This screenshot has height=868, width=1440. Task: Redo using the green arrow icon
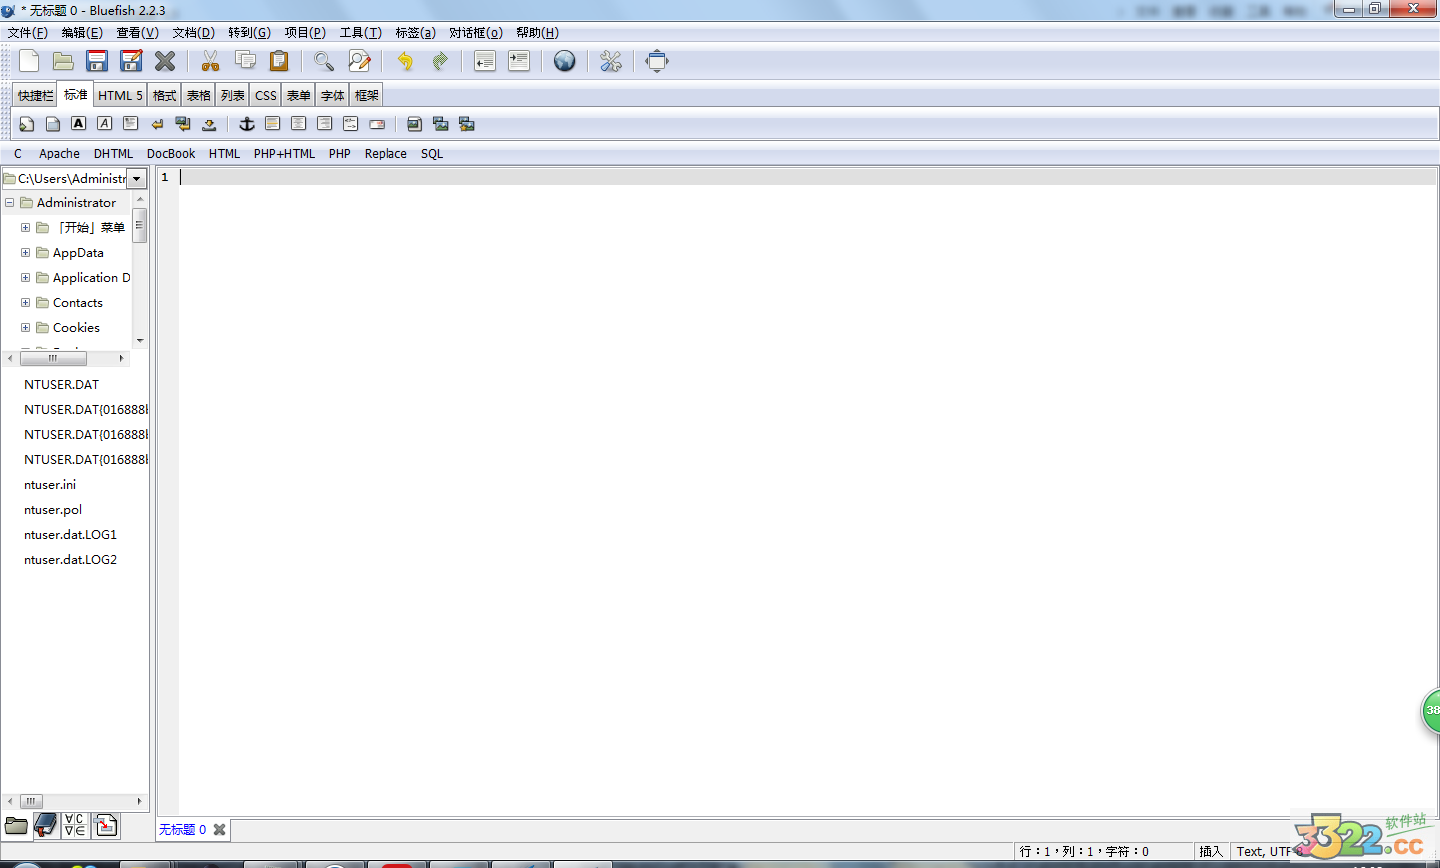(439, 61)
